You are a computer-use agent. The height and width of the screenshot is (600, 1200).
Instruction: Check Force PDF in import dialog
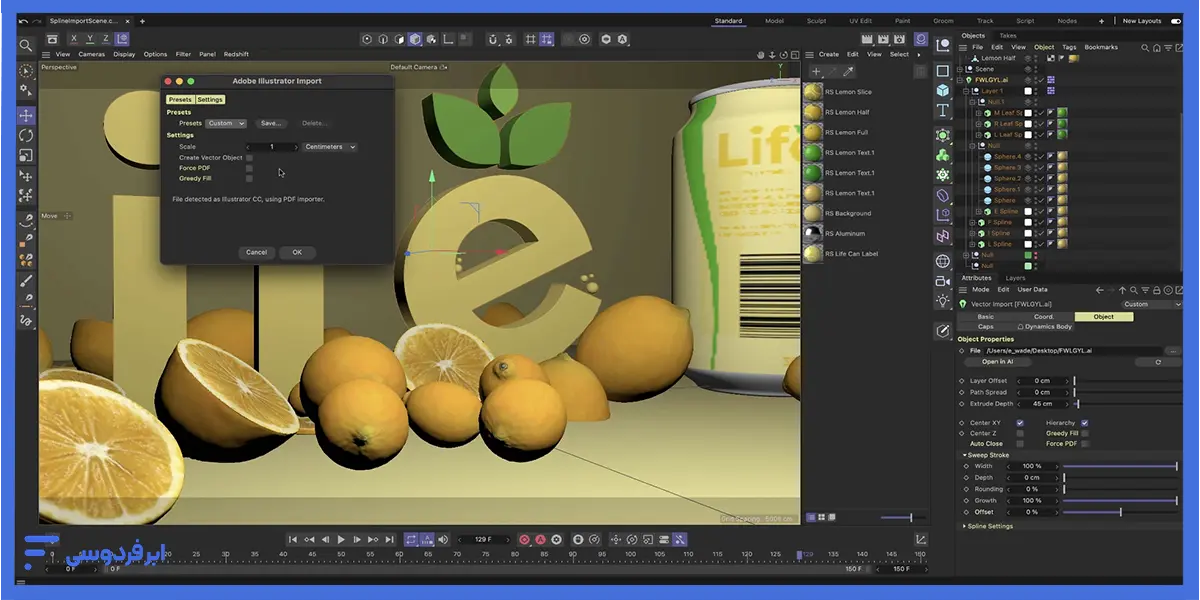tap(249, 168)
